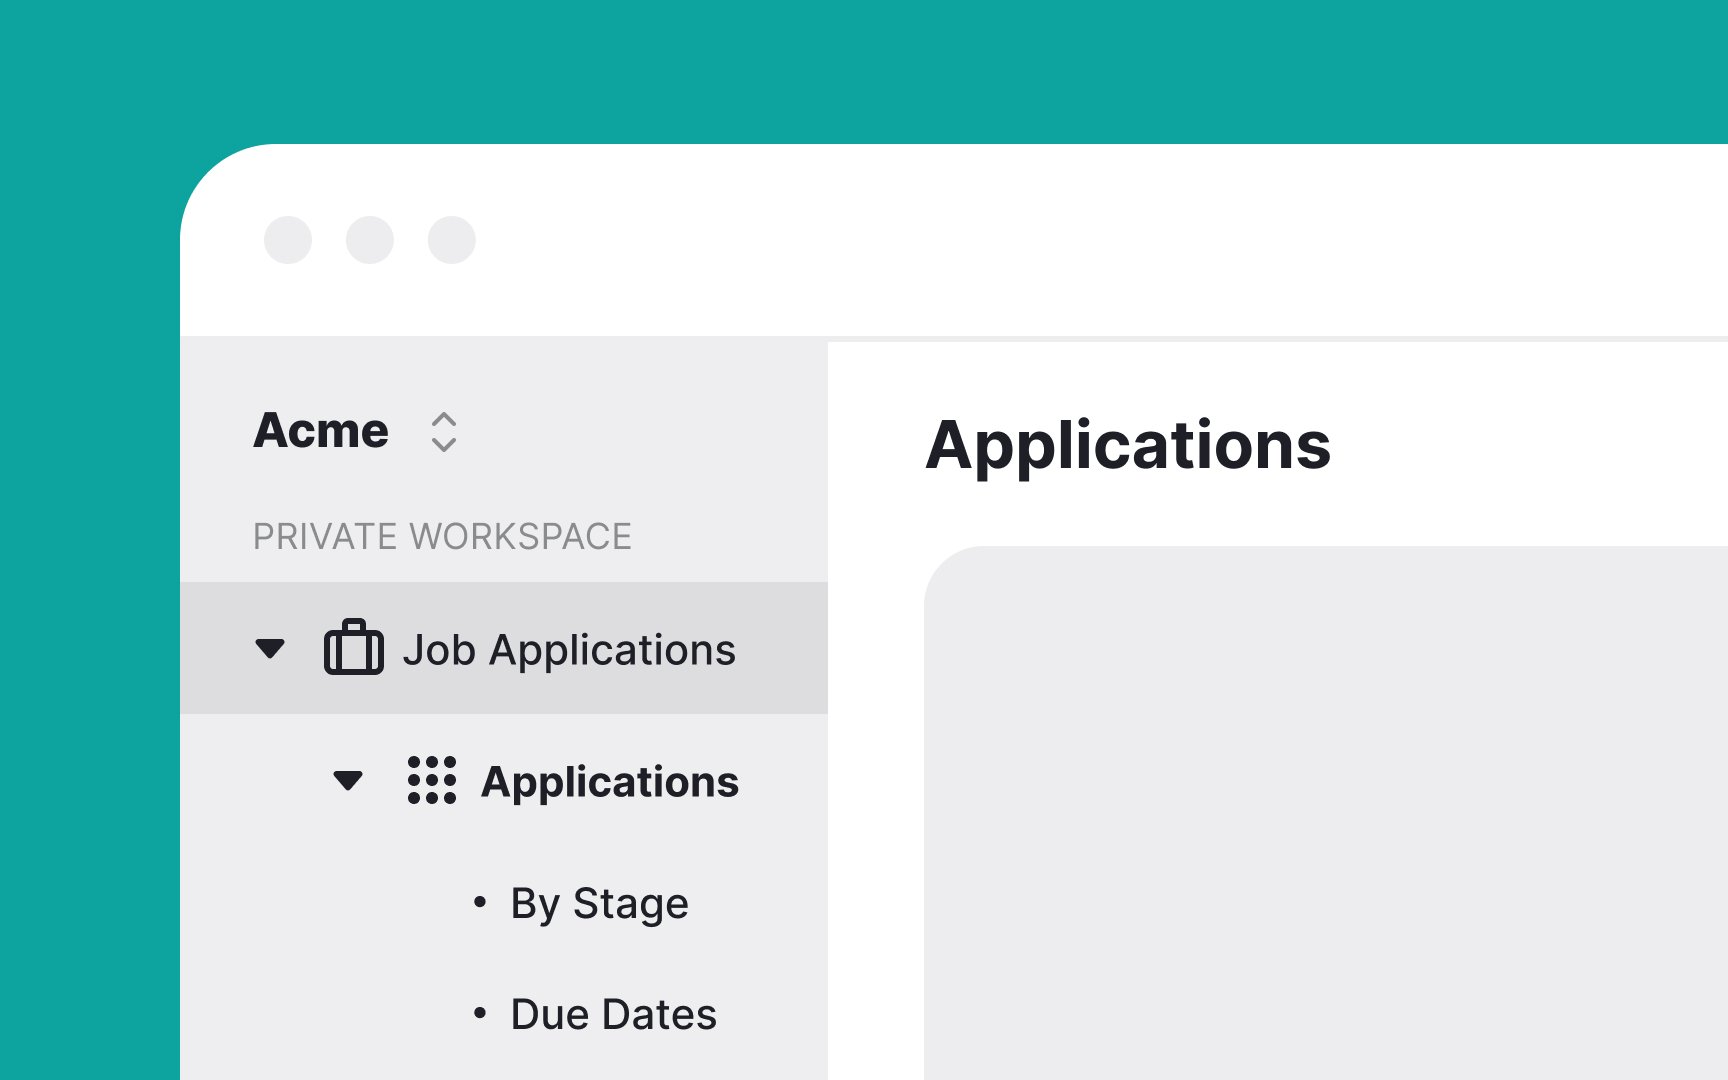Click the PRIVATE WORKSPACE section label

(x=442, y=537)
